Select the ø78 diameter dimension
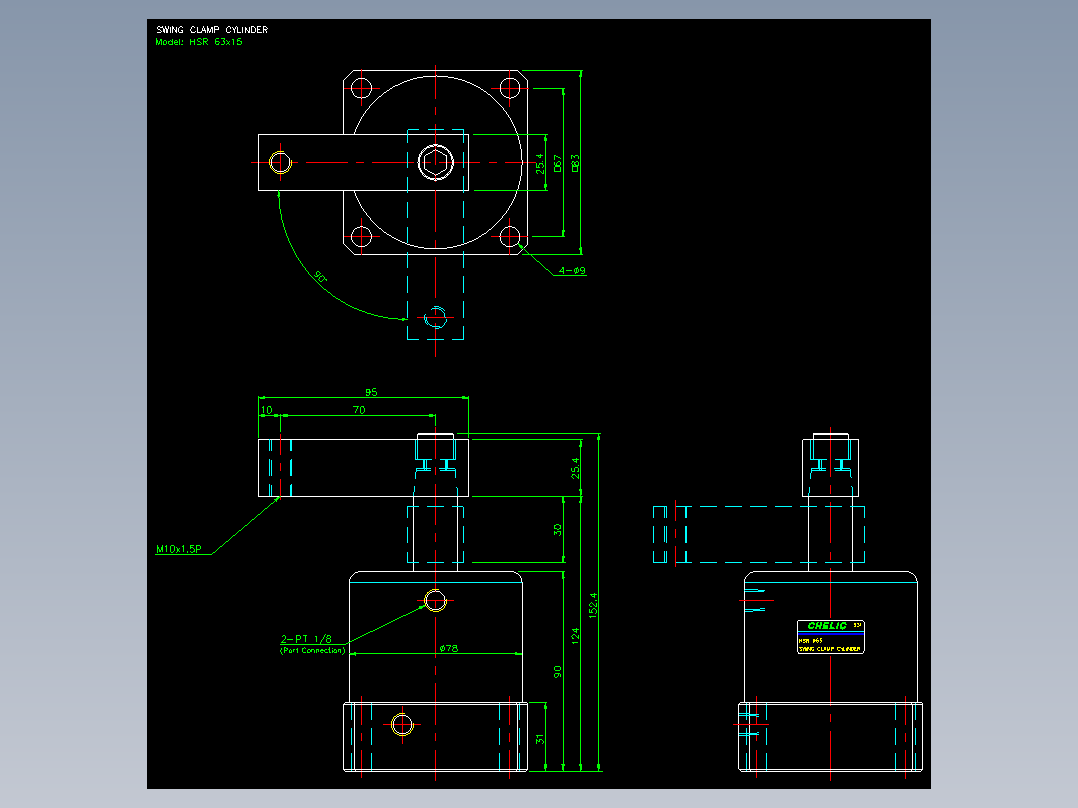Viewport: 1078px width, 808px height. [449, 648]
